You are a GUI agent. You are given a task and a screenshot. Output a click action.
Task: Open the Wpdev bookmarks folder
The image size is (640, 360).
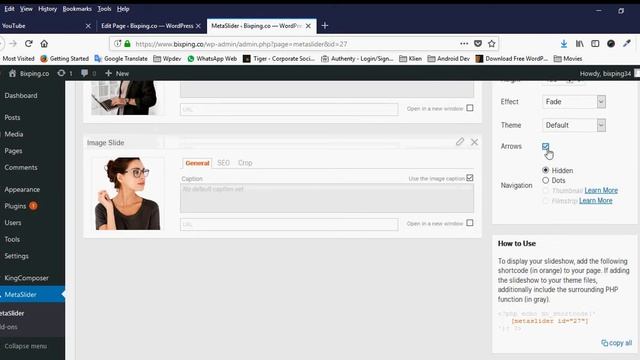tap(167, 59)
